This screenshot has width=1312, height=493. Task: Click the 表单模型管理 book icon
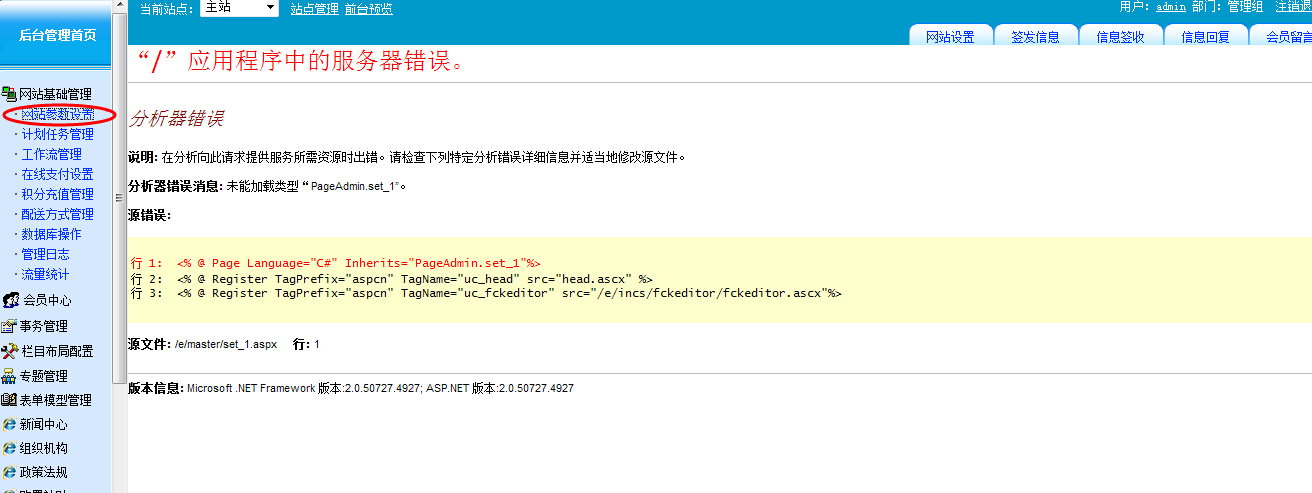[10, 400]
